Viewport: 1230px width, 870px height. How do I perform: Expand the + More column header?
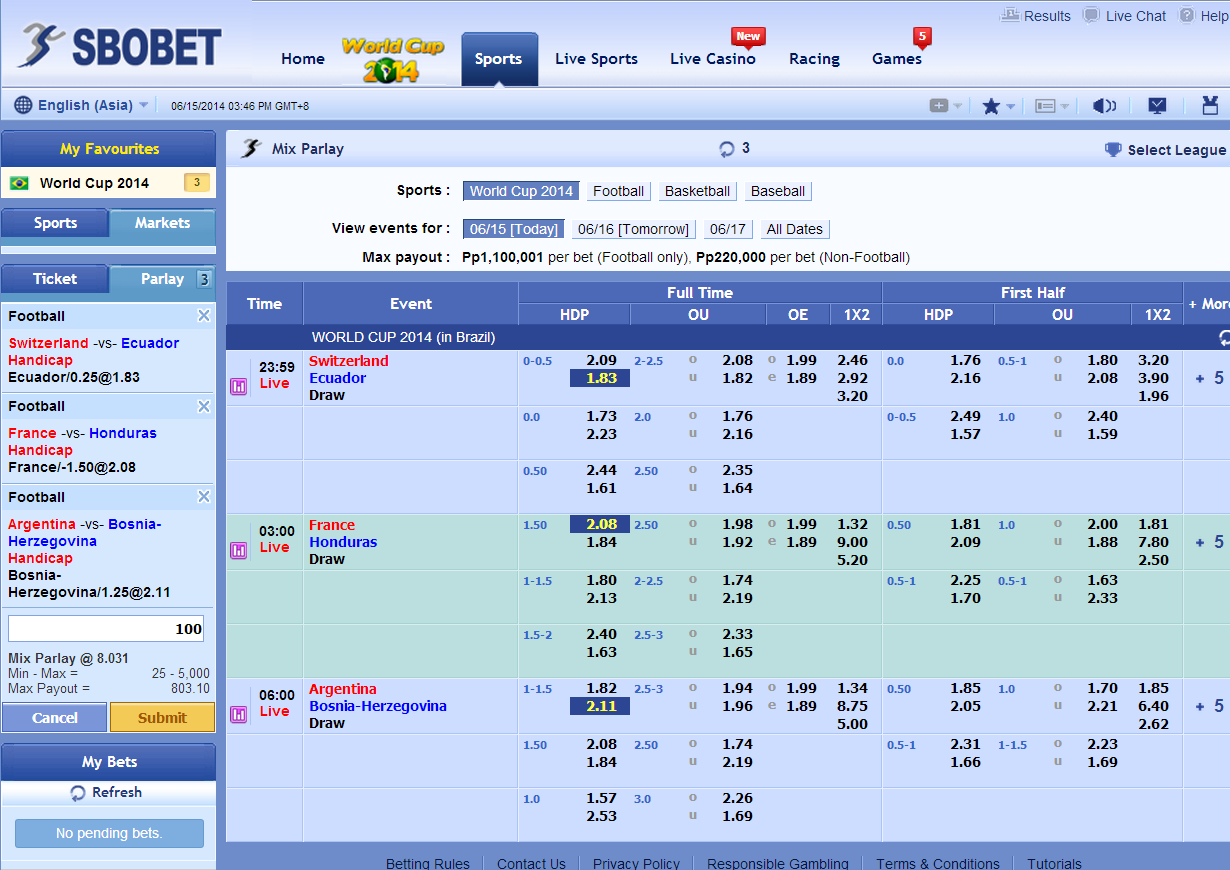pos(1207,303)
